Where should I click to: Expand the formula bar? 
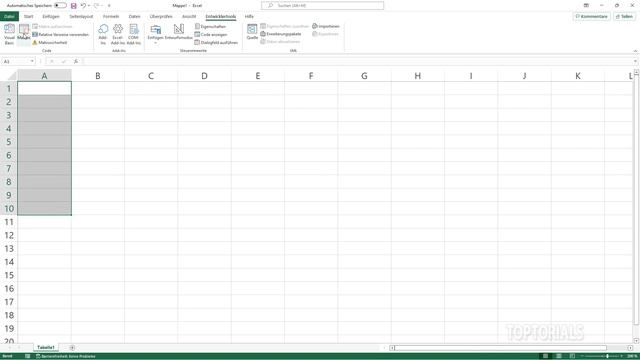tap(635, 61)
